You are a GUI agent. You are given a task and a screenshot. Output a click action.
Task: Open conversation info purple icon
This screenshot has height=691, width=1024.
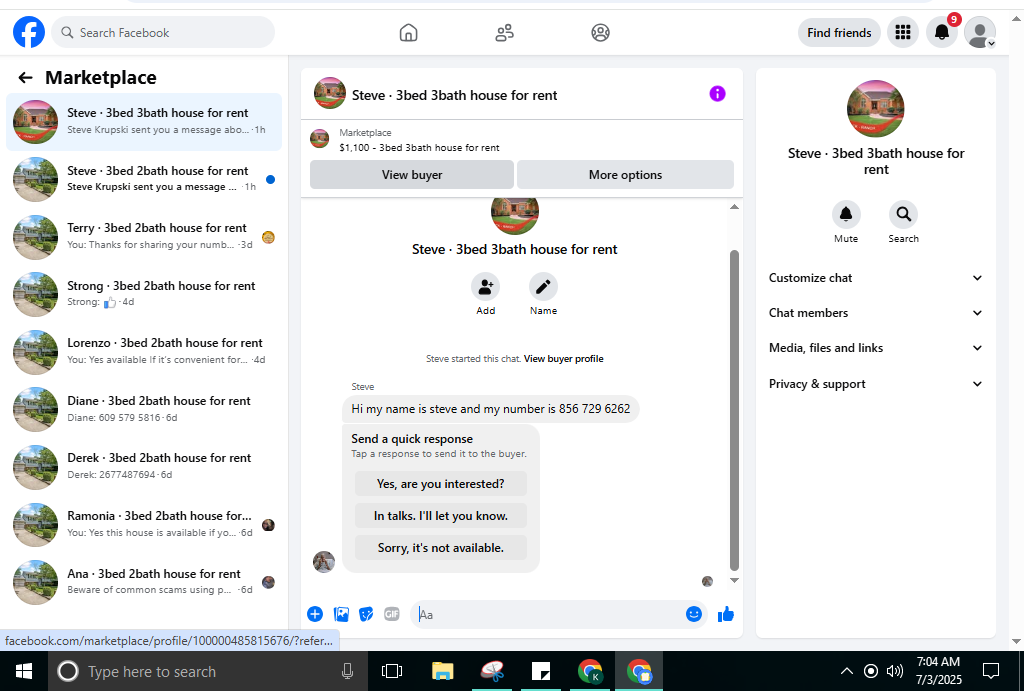[x=717, y=94]
